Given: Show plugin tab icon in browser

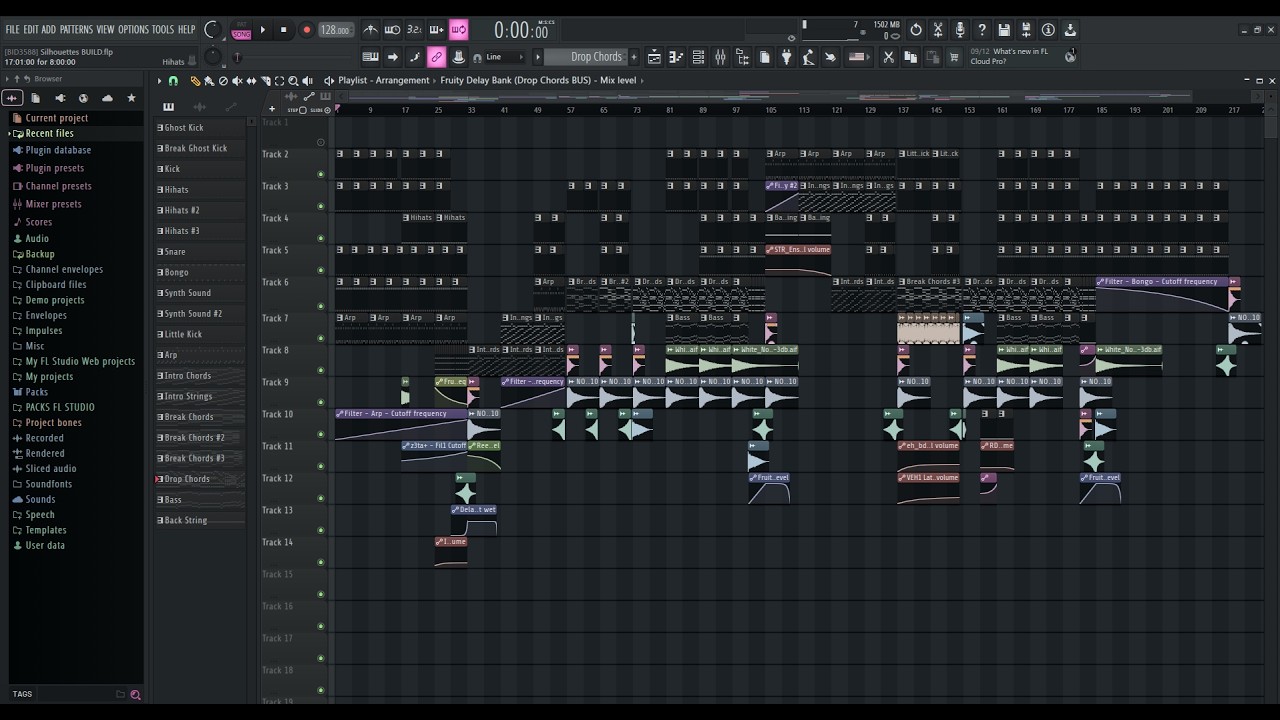Looking at the screenshot, I should point(60,98).
